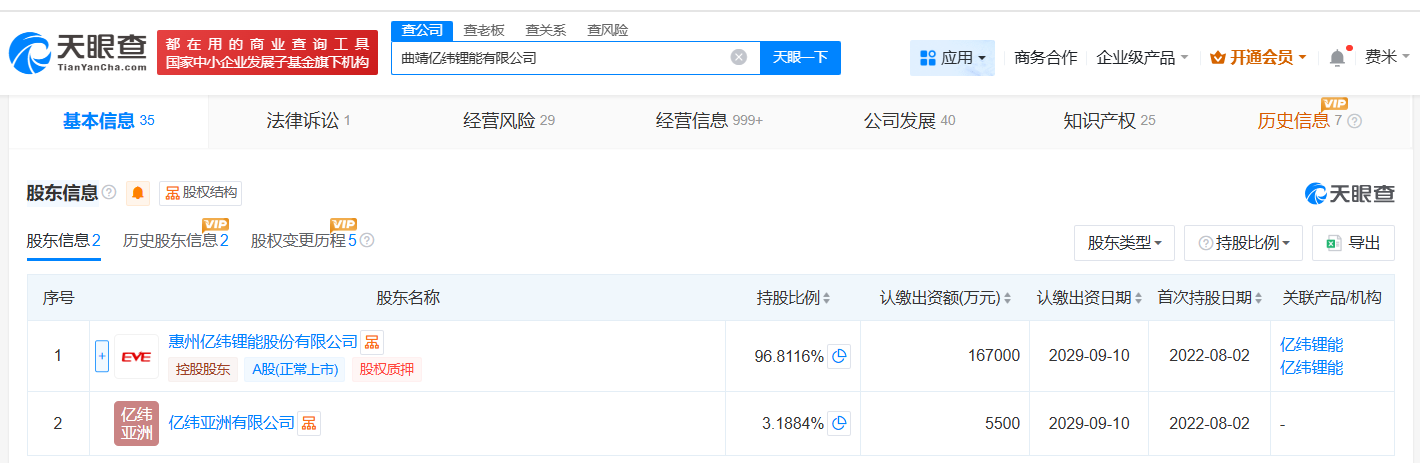
Task: Open the 开通会员 dropdown
Action: [1258, 57]
